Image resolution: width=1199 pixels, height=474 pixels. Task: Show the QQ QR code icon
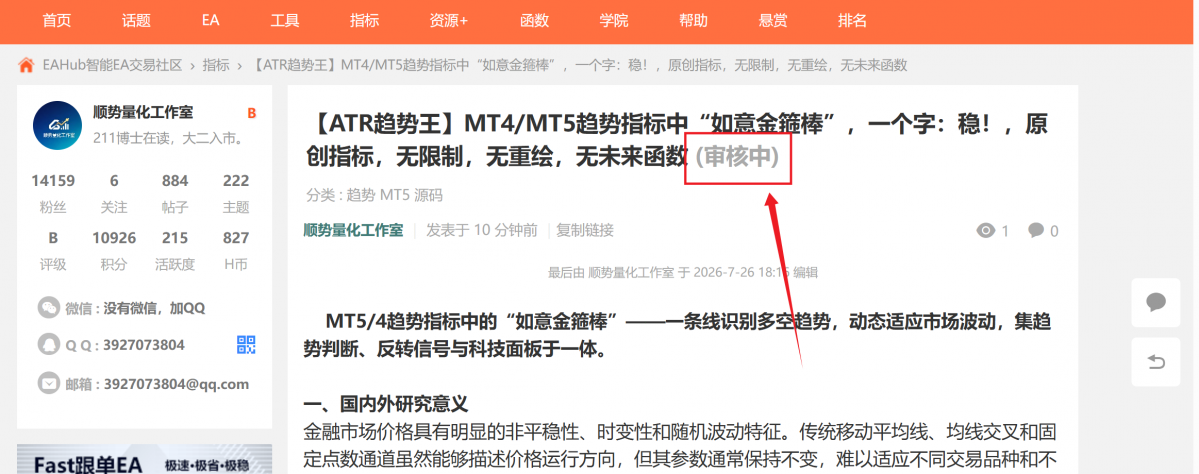(246, 345)
